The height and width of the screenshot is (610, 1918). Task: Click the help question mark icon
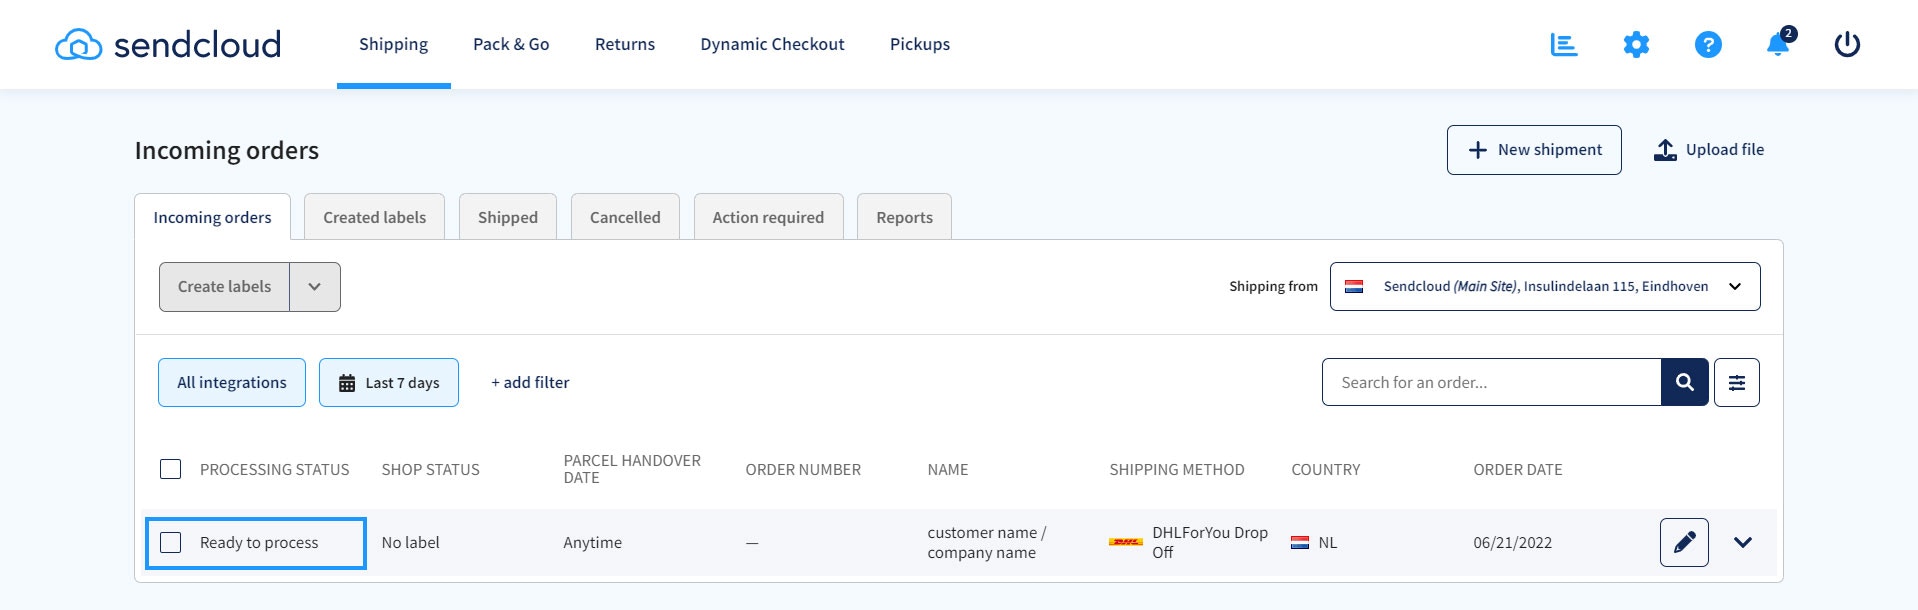(1707, 44)
